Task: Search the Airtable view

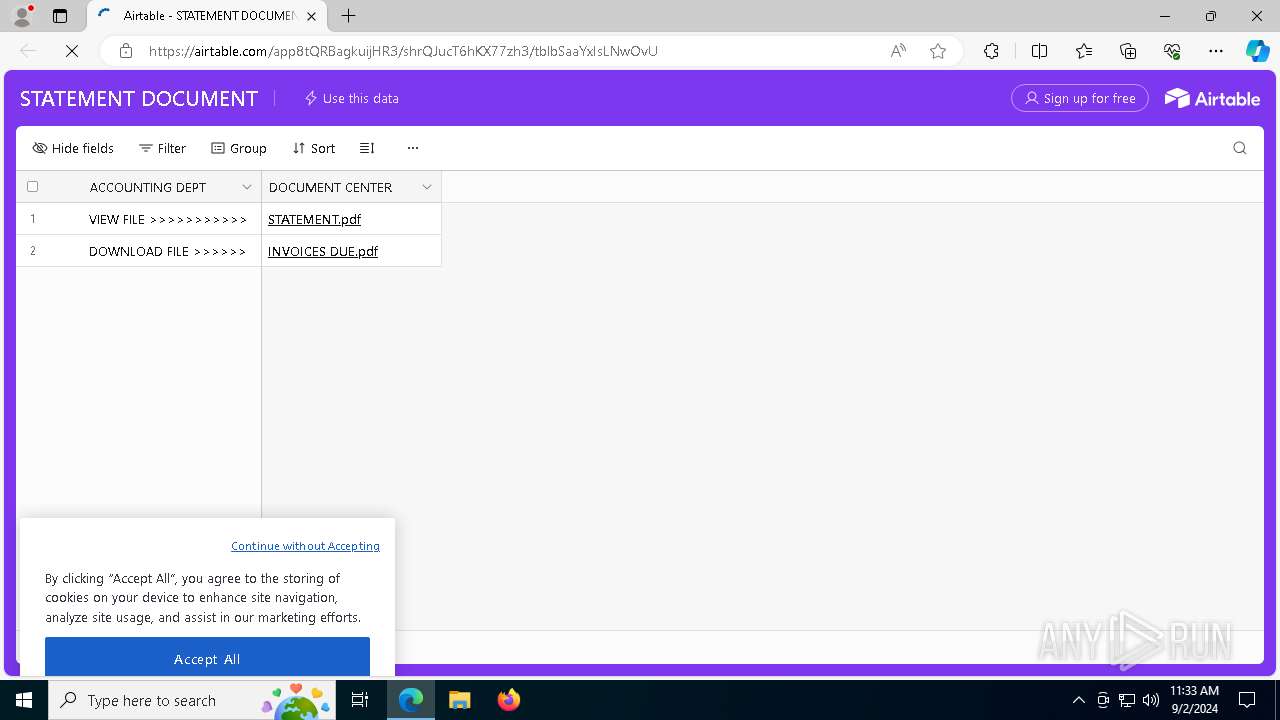Action: point(1239,148)
